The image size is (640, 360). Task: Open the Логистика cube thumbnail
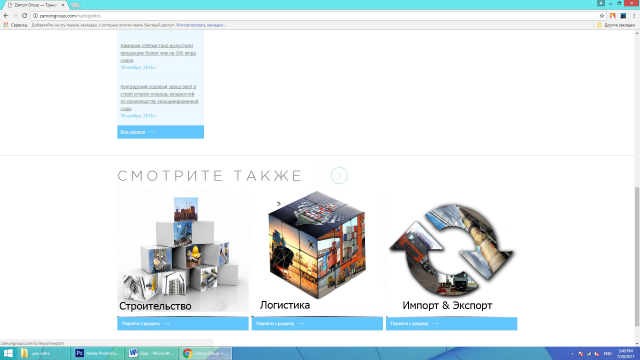pyautogui.click(x=317, y=245)
